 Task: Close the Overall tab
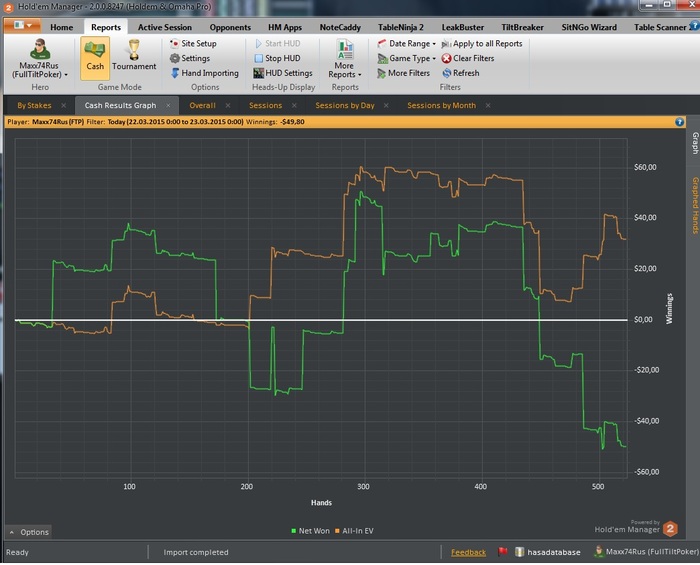tap(228, 105)
